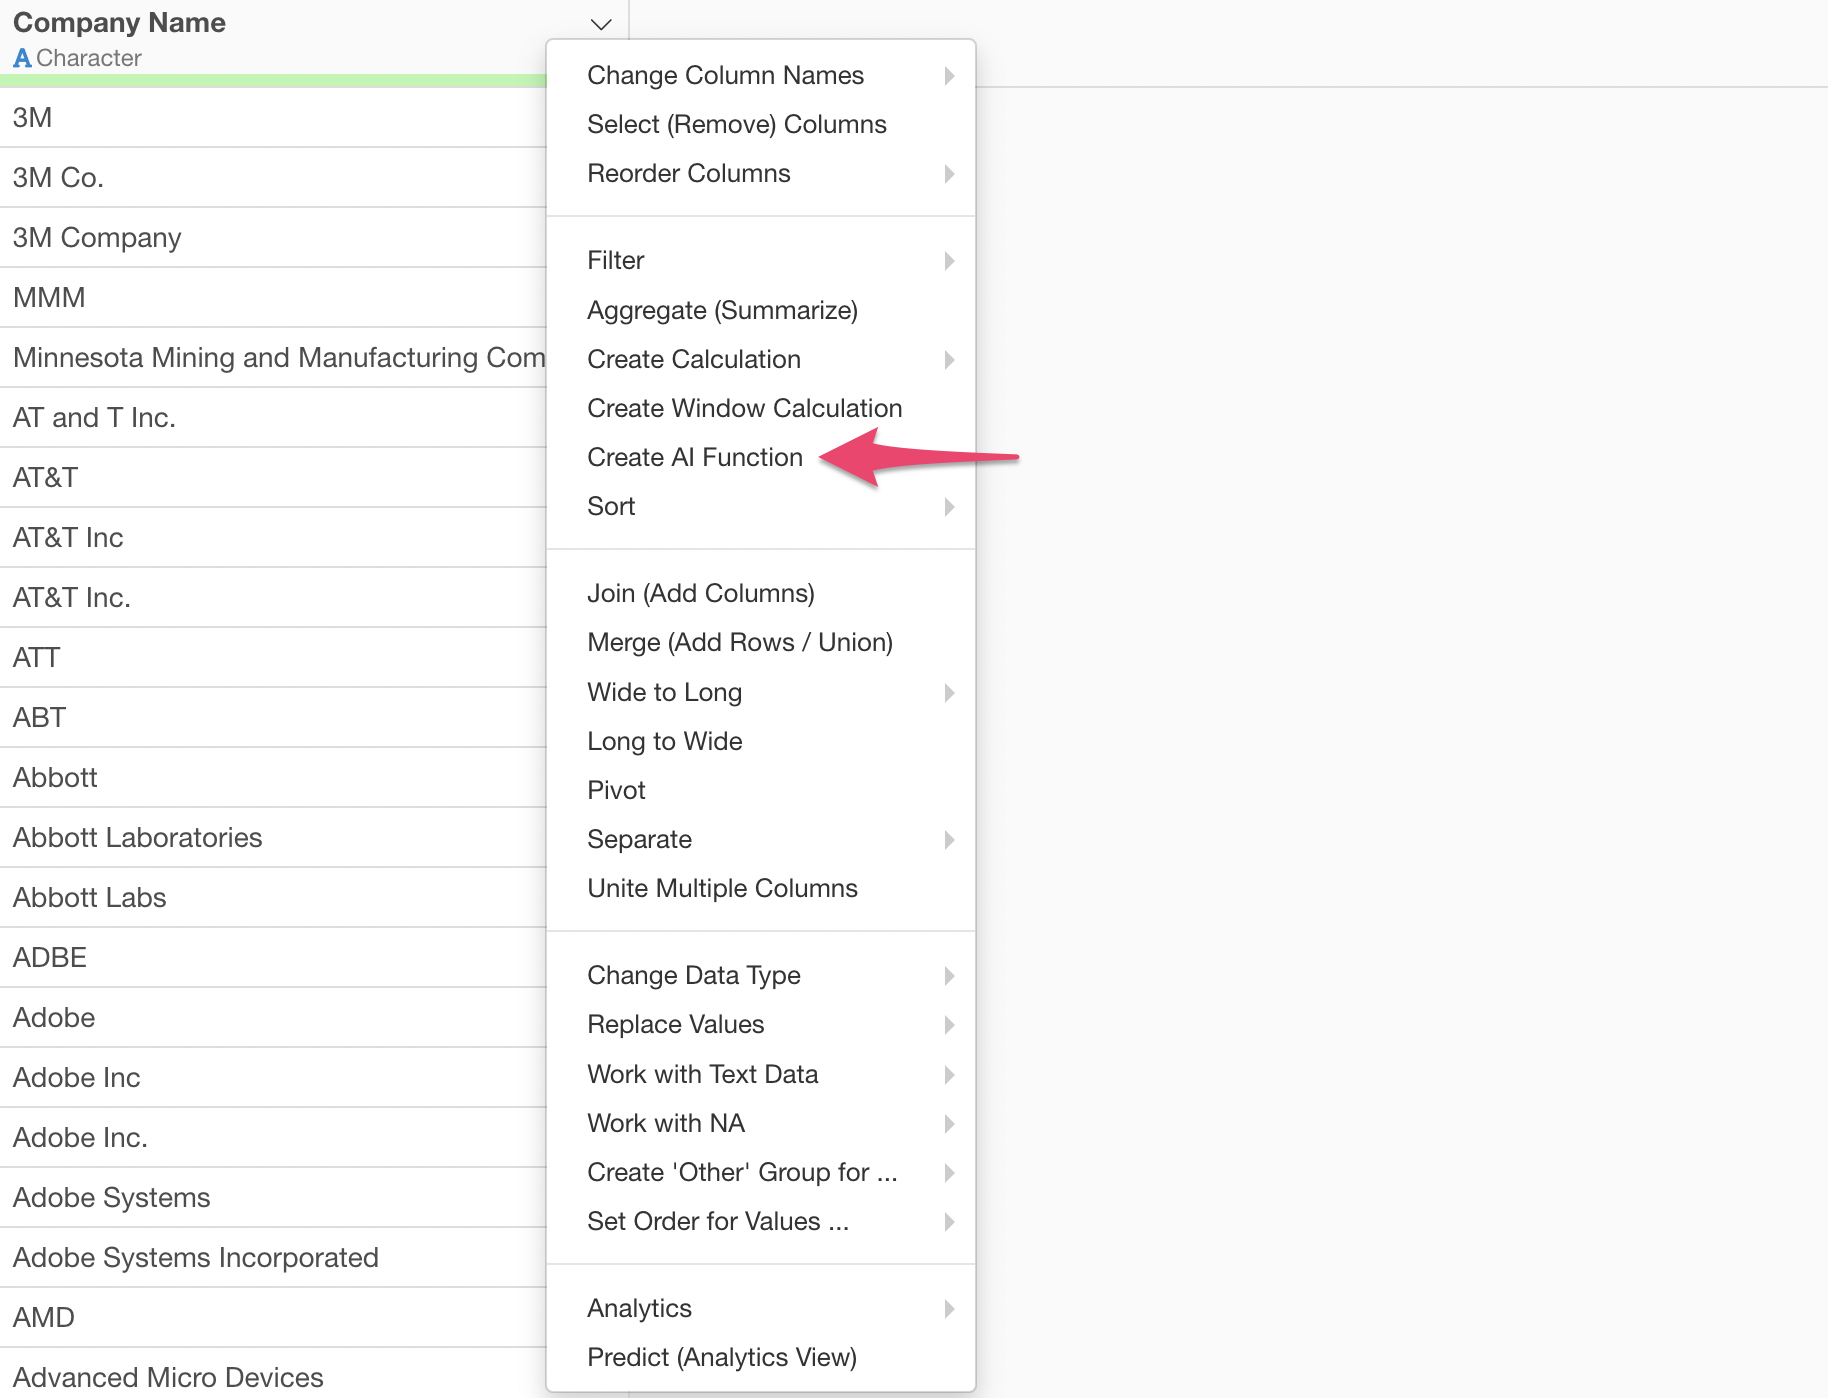Click Aggregate (Summarize) option
The width and height of the screenshot is (1828, 1398).
tap(722, 310)
